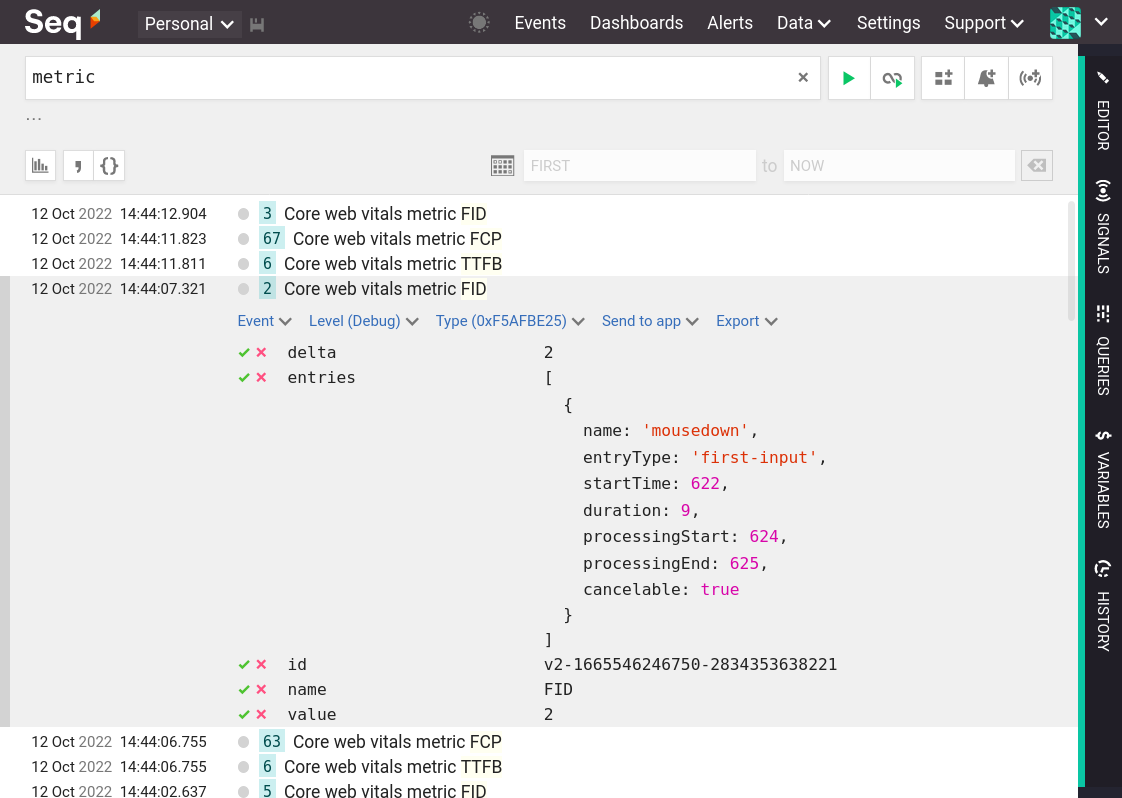Click the quote text mode icon
Image resolution: width=1122 pixels, height=798 pixels.
point(78,166)
